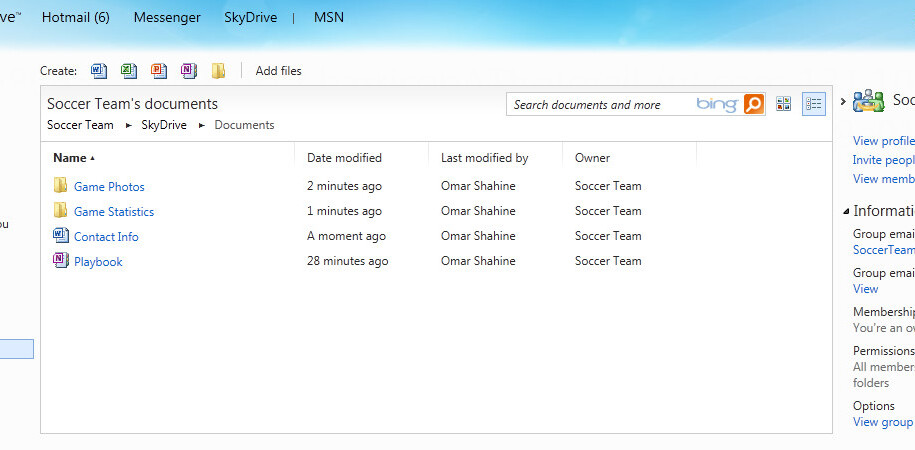
Task: Open Messenger from top navigation
Action: 167,17
